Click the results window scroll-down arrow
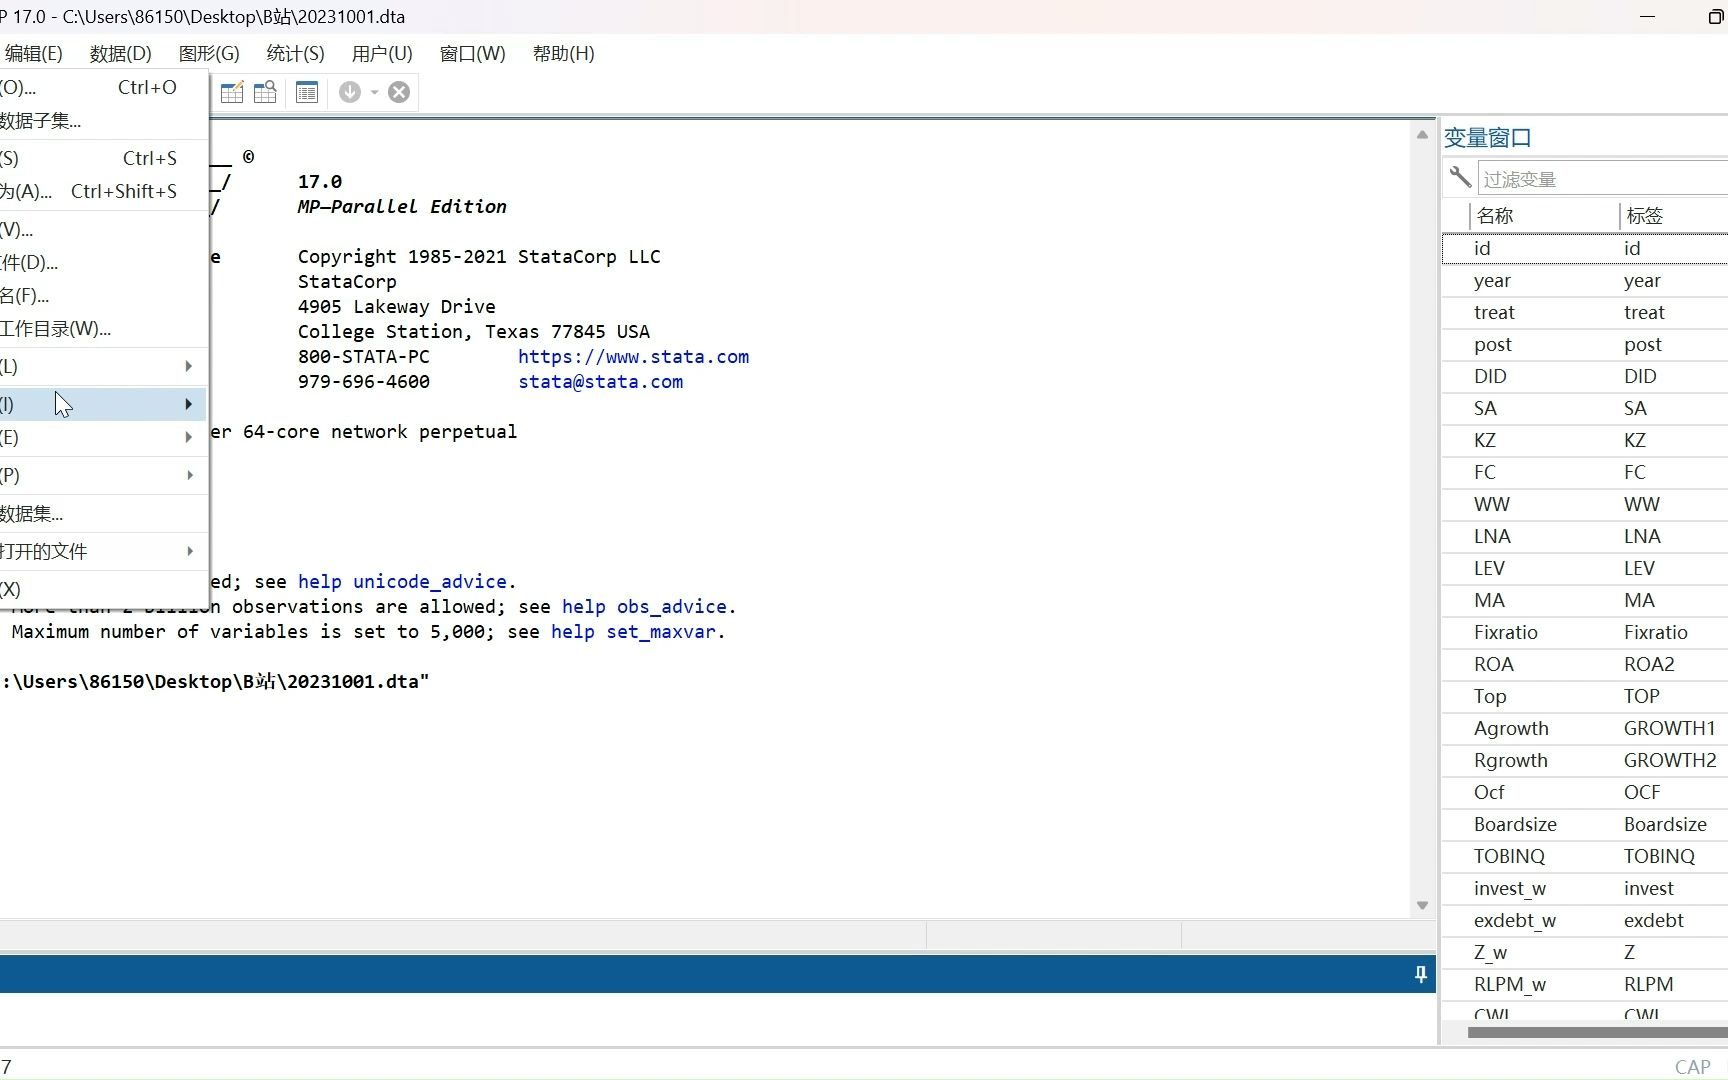The image size is (1728, 1080). click(1422, 906)
